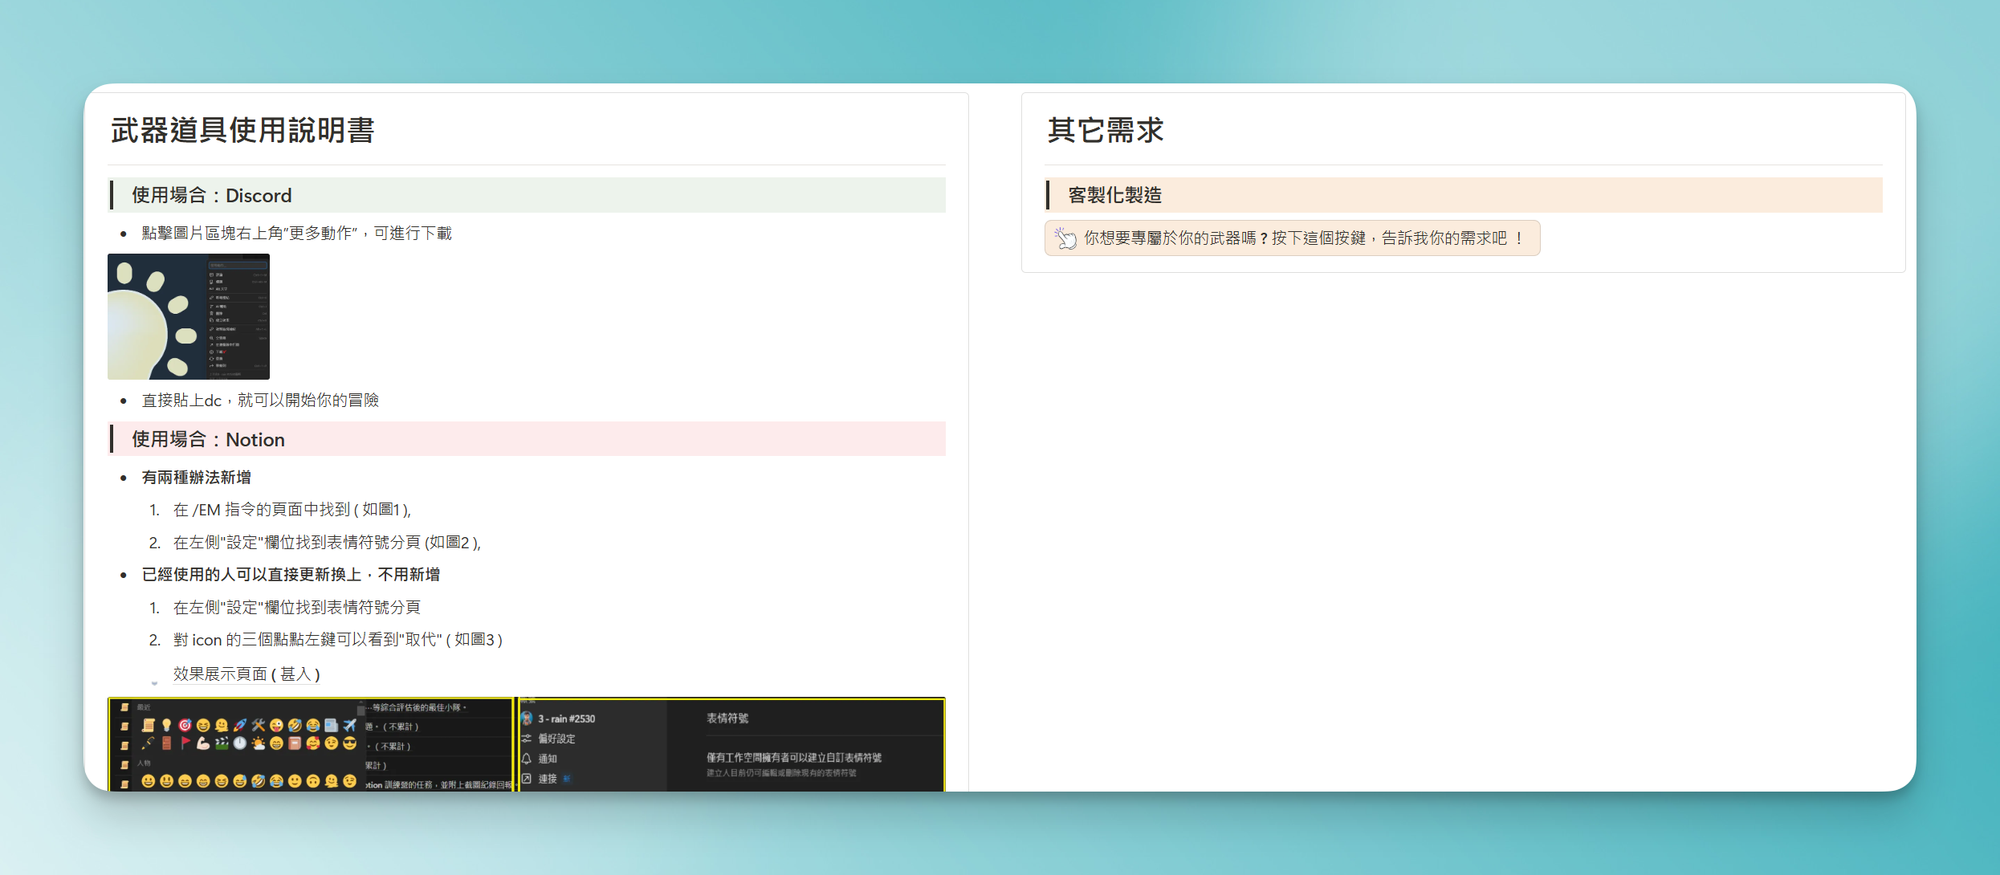
Task: Click the bell icon beside 通知
Action: point(527,759)
